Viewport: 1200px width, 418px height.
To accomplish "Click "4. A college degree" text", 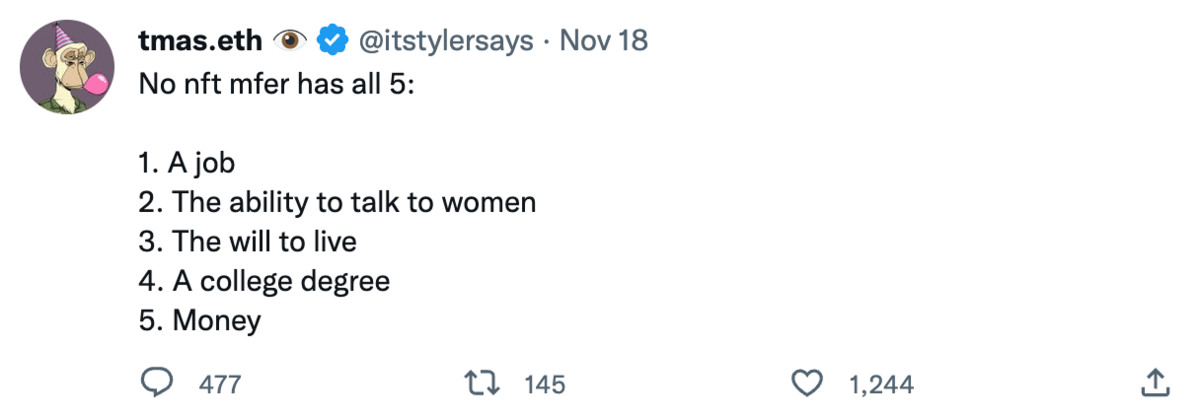I will (264, 281).
